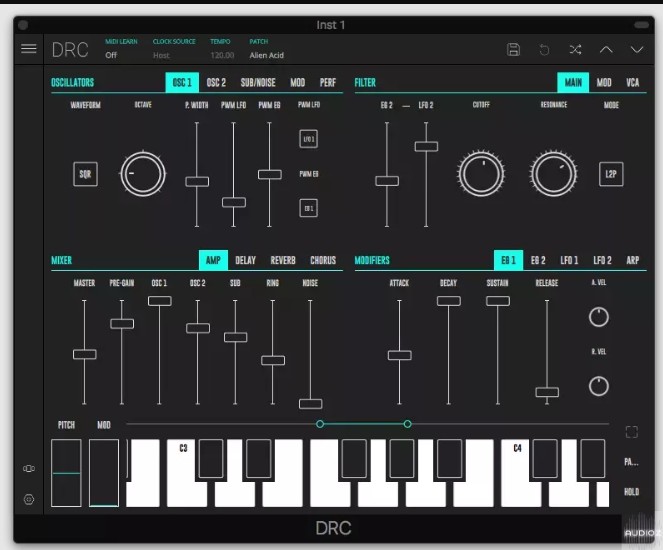This screenshot has width=663, height=550.
Task: Open settings gear in left sidebar
Action: point(29,499)
